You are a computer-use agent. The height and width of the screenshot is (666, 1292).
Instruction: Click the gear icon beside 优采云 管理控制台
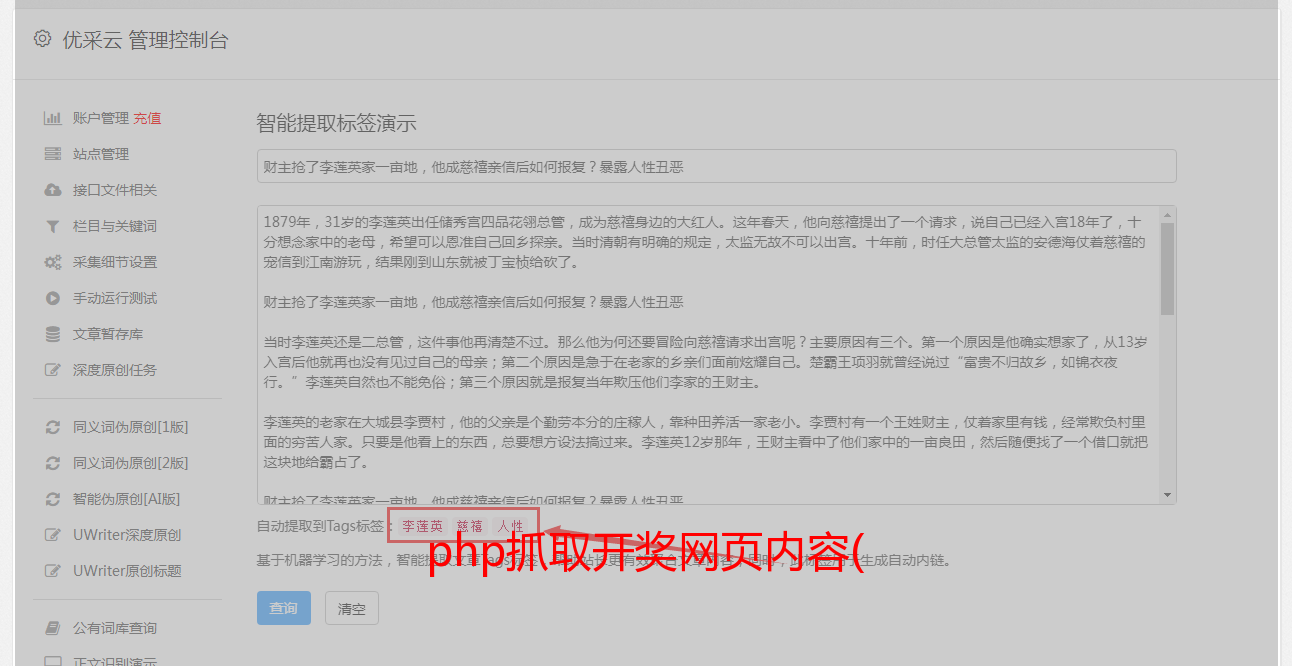[x=42, y=39]
